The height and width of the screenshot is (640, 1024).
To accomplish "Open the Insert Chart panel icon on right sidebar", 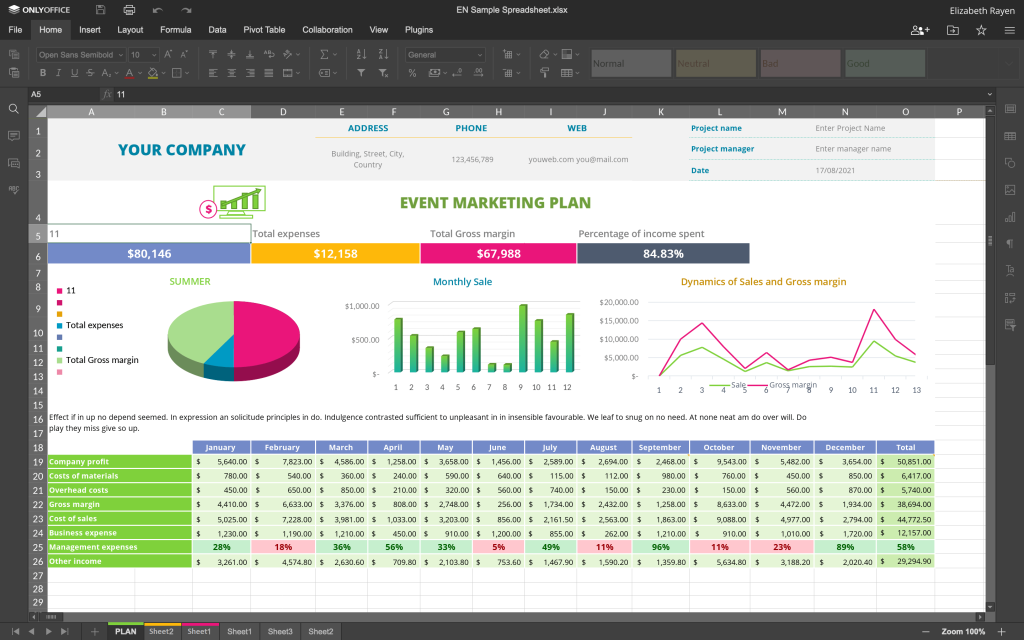I will click(x=1010, y=215).
